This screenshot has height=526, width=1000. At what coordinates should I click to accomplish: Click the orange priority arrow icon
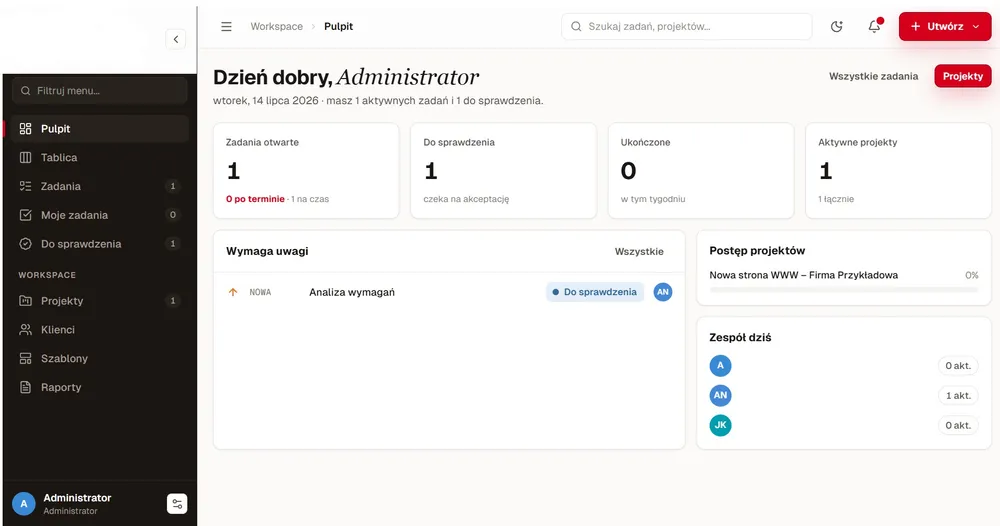pos(233,292)
